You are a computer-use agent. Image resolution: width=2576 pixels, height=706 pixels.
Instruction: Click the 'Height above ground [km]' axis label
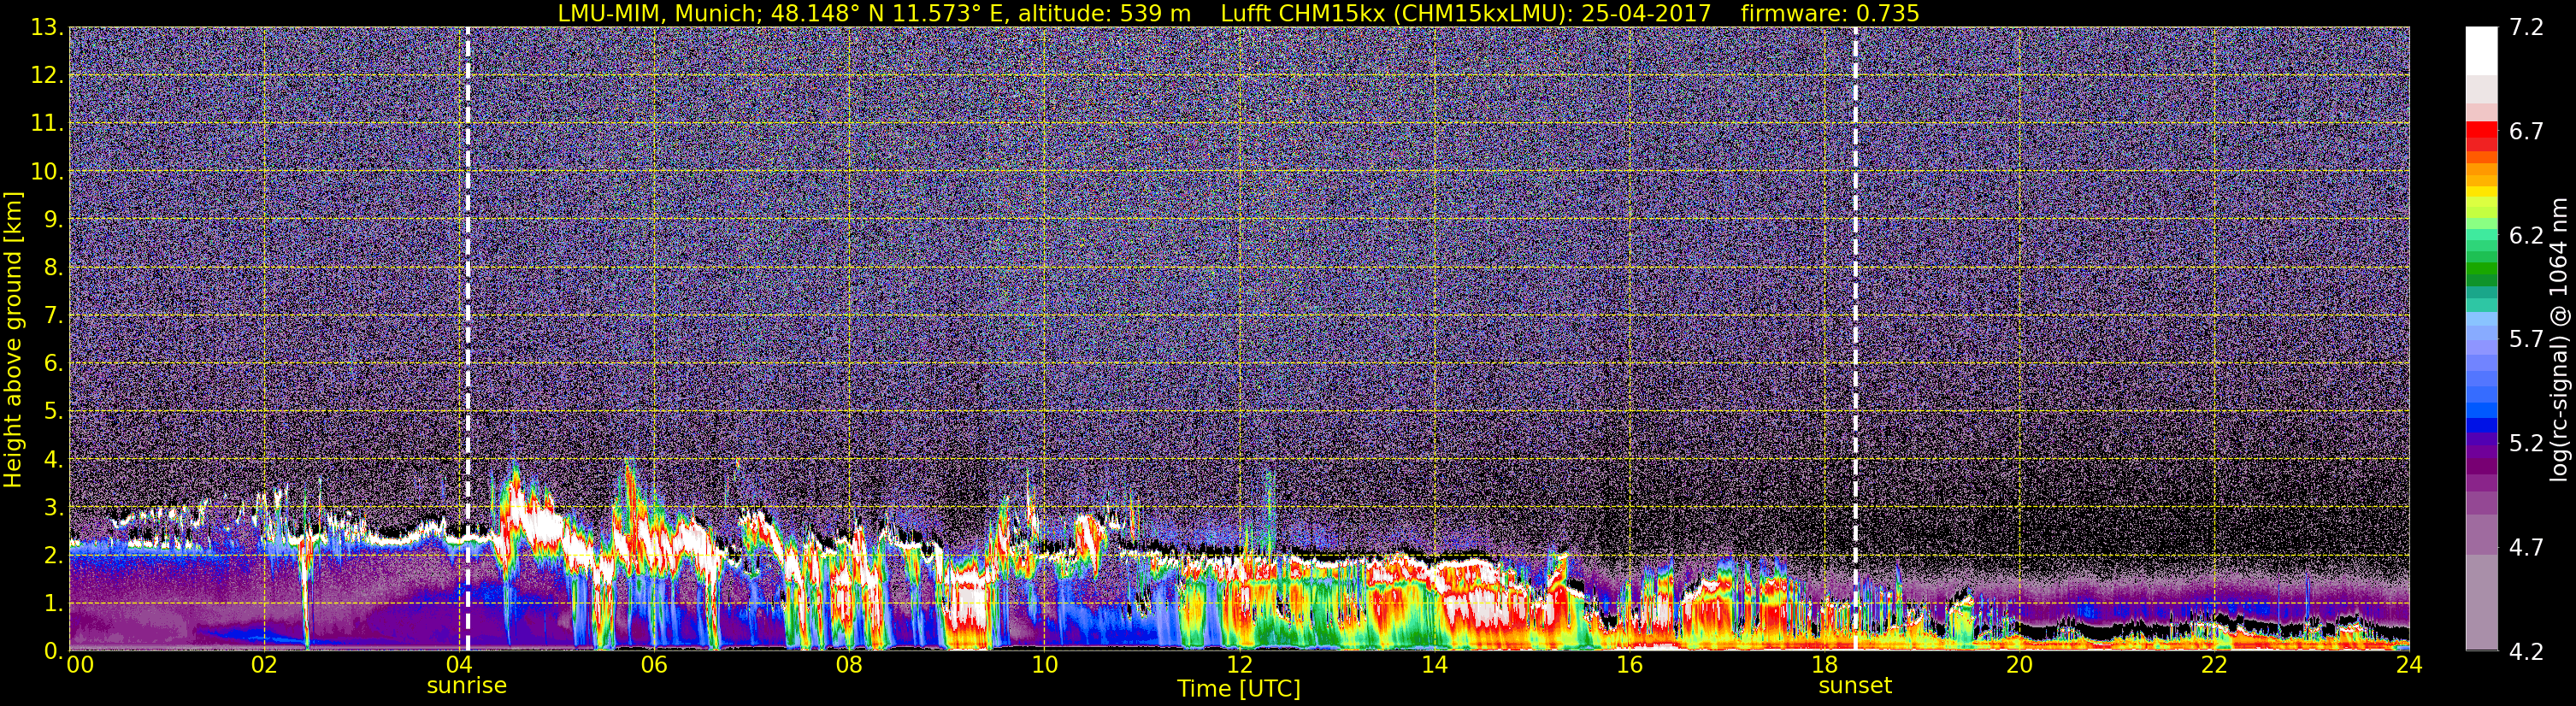[x=13, y=339]
